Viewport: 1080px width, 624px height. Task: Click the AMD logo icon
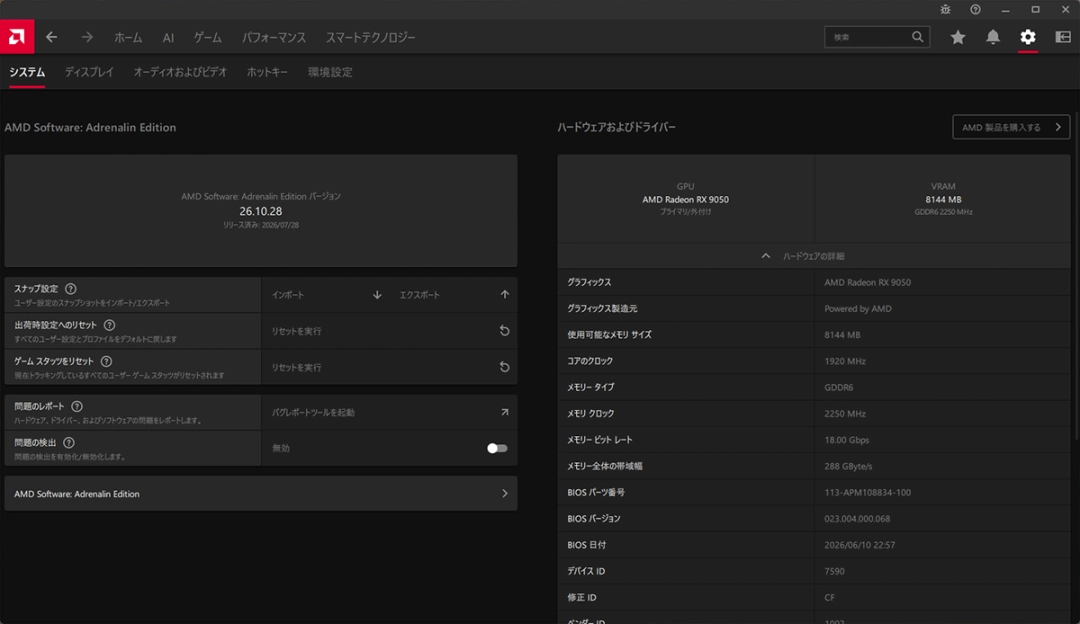point(17,37)
